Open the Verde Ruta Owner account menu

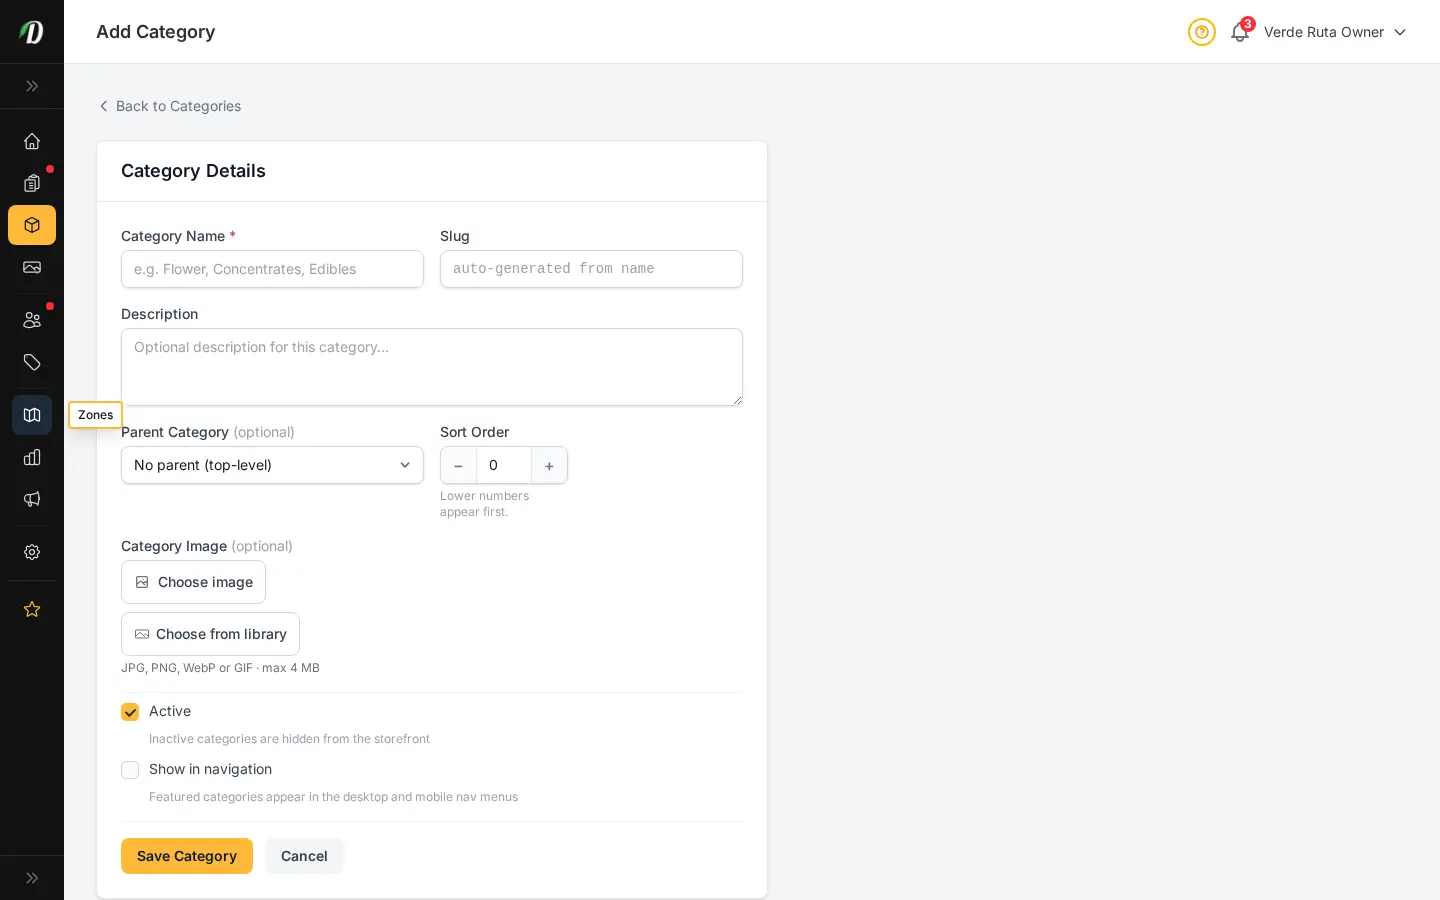click(1335, 32)
